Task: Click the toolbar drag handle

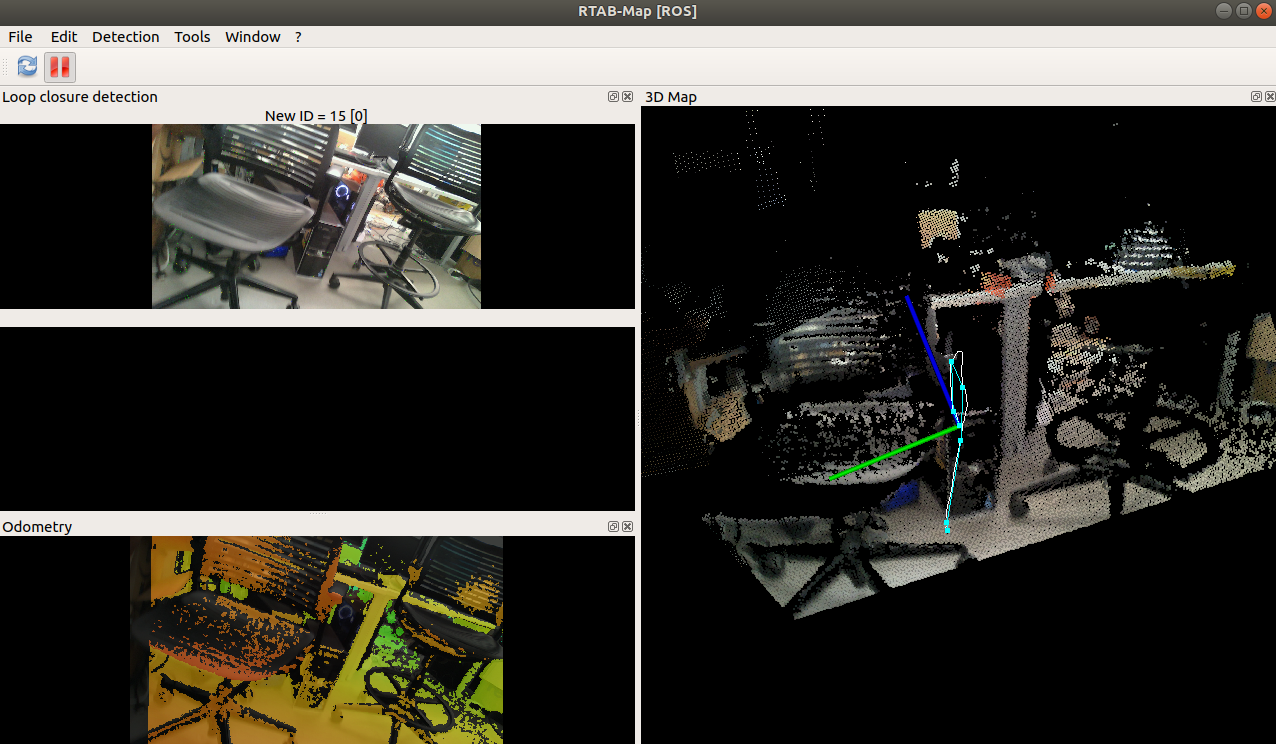Action: pyautogui.click(x=5, y=67)
